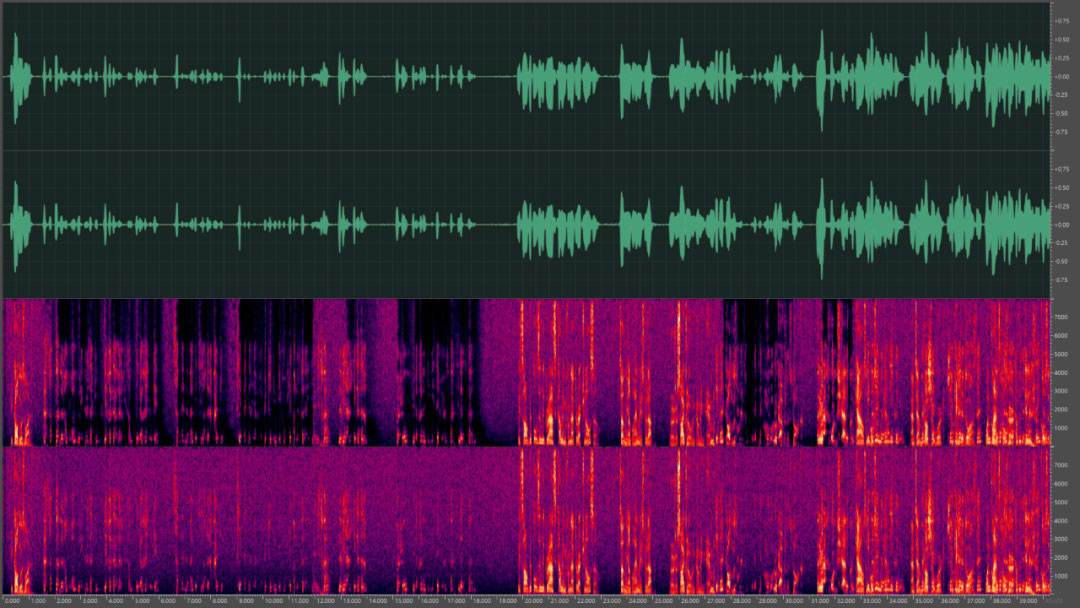Image resolution: width=1080 pixels, height=608 pixels.
Task: Click the 10.000 mark on the time ruler
Action: [273, 601]
